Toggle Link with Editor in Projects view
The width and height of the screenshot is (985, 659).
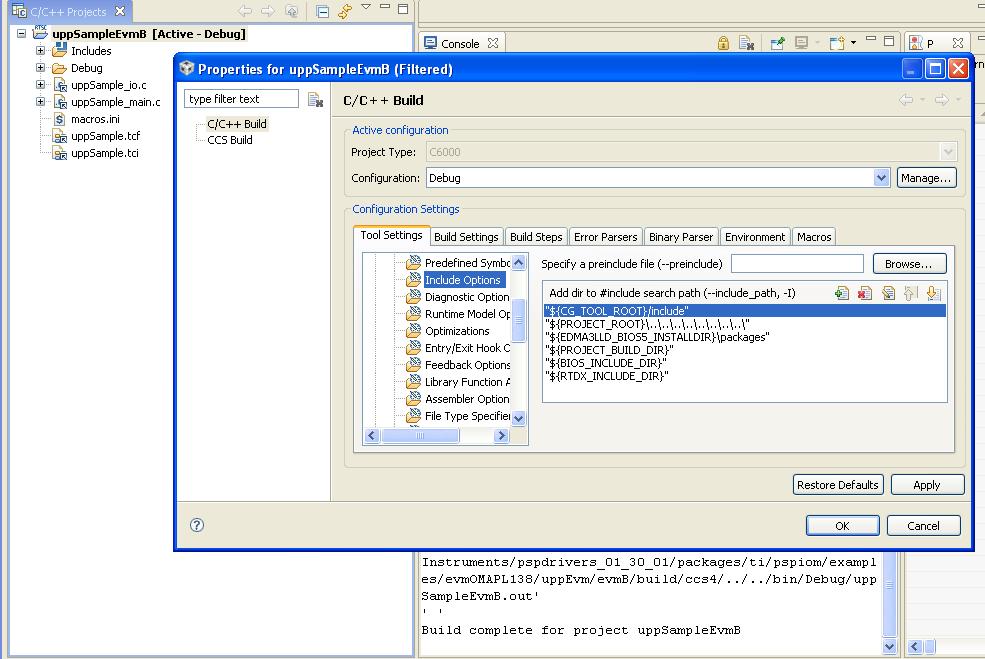(345, 11)
